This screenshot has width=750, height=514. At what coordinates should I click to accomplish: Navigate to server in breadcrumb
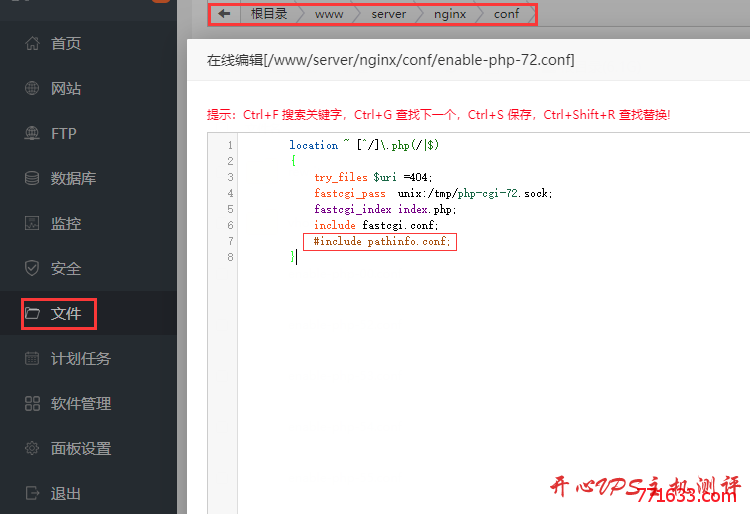coord(388,14)
